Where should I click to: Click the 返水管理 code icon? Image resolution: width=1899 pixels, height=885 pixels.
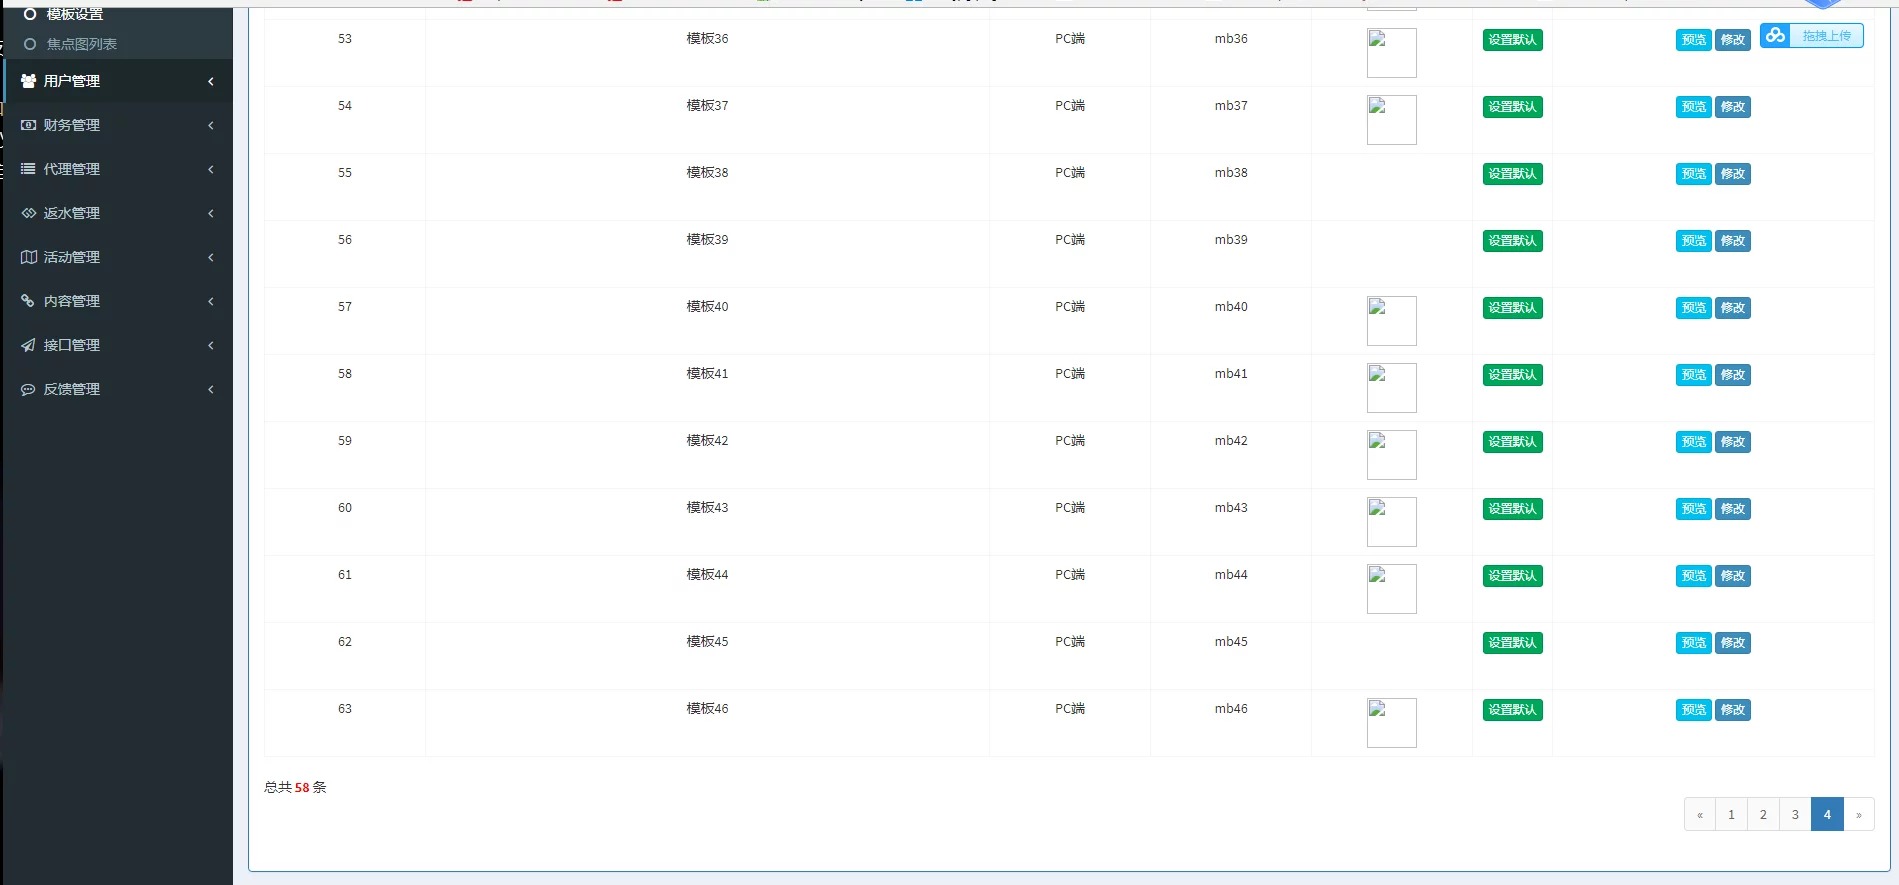28,213
